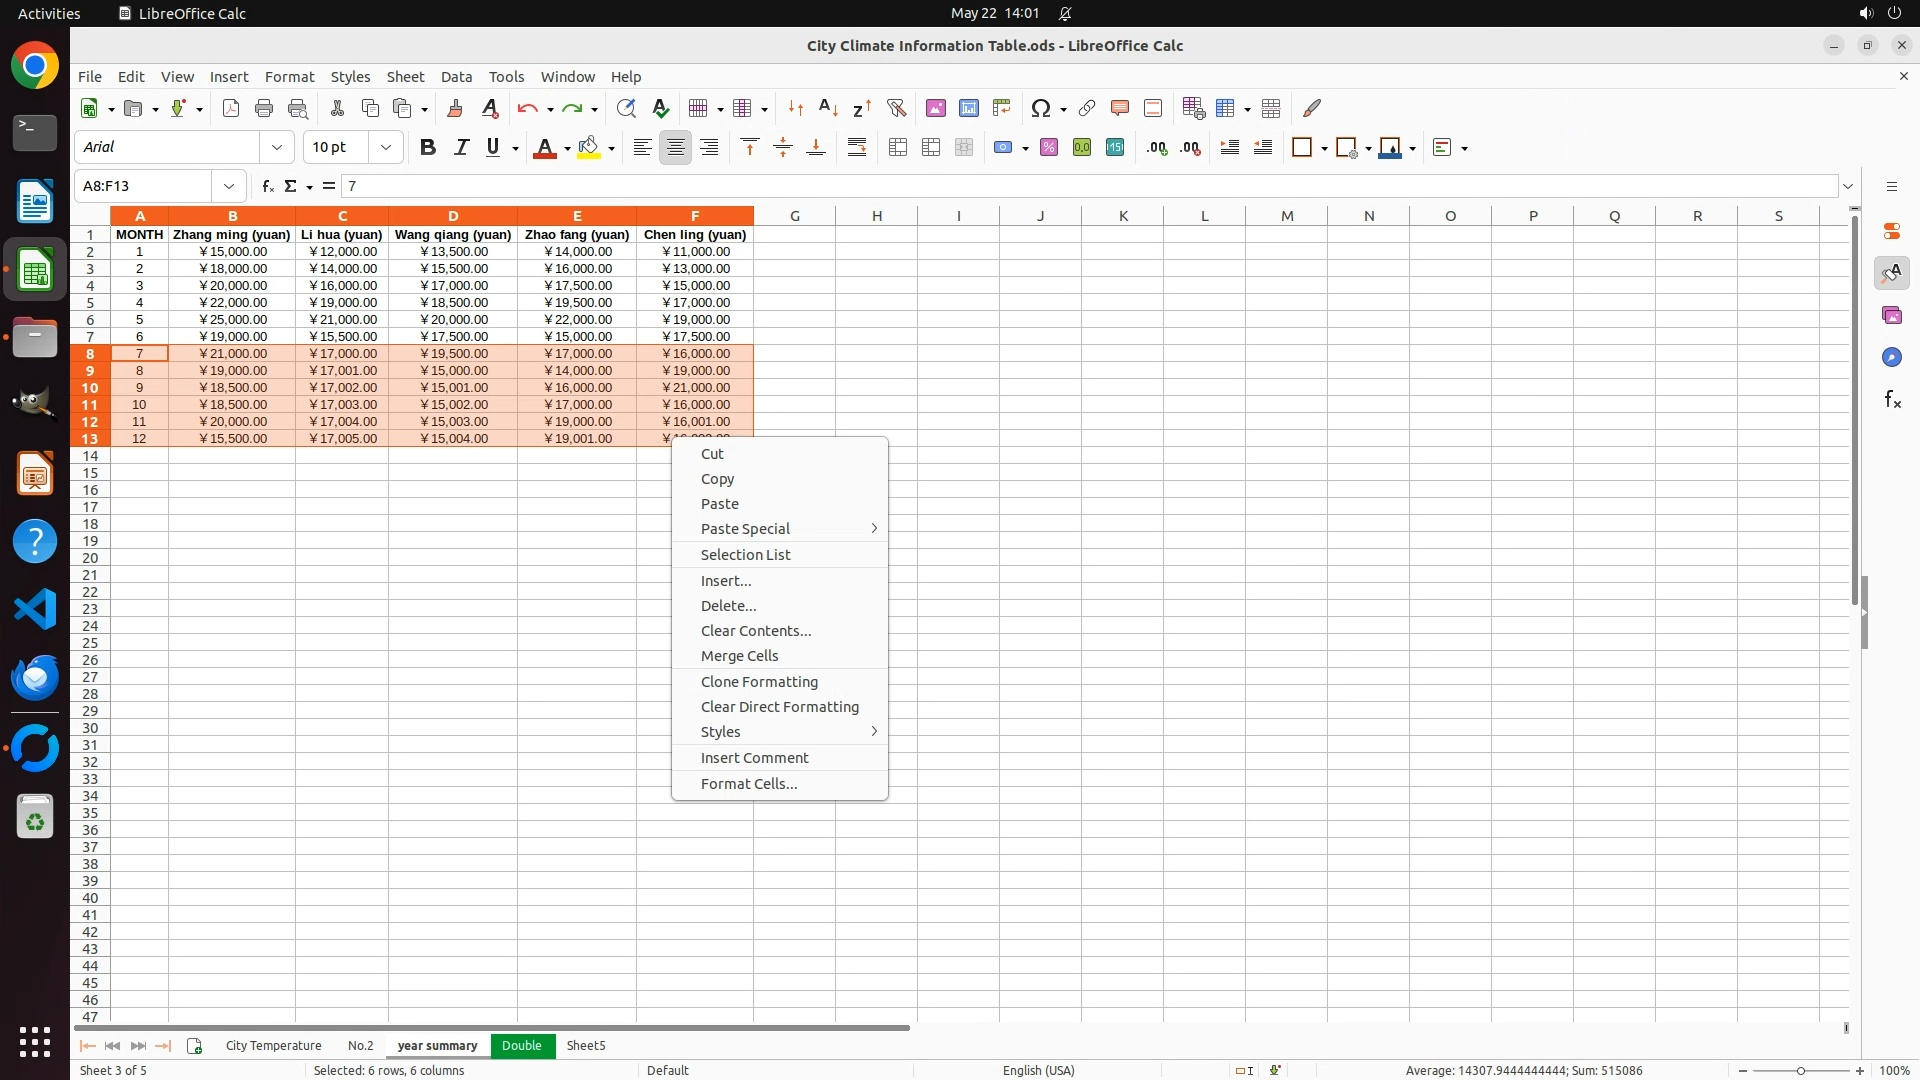This screenshot has height=1080, width=1920.
Task: Open the Functions sidebar panel
Action: (x=1892, y=399)
